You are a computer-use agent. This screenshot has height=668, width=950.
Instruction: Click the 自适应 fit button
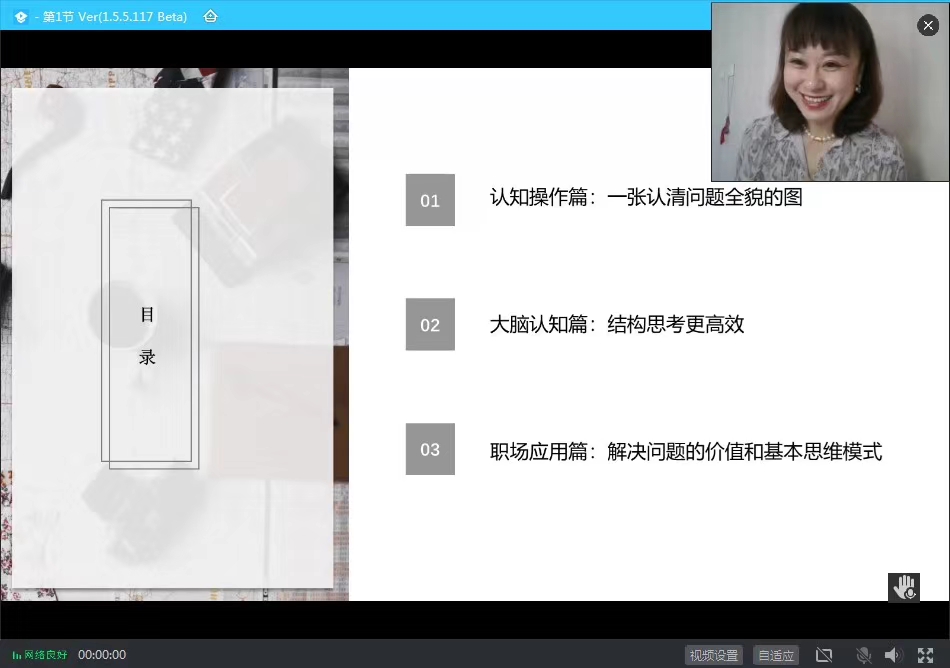776,655
